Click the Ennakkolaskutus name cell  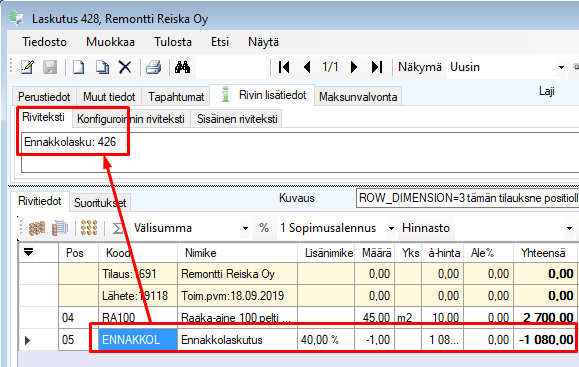237,340
